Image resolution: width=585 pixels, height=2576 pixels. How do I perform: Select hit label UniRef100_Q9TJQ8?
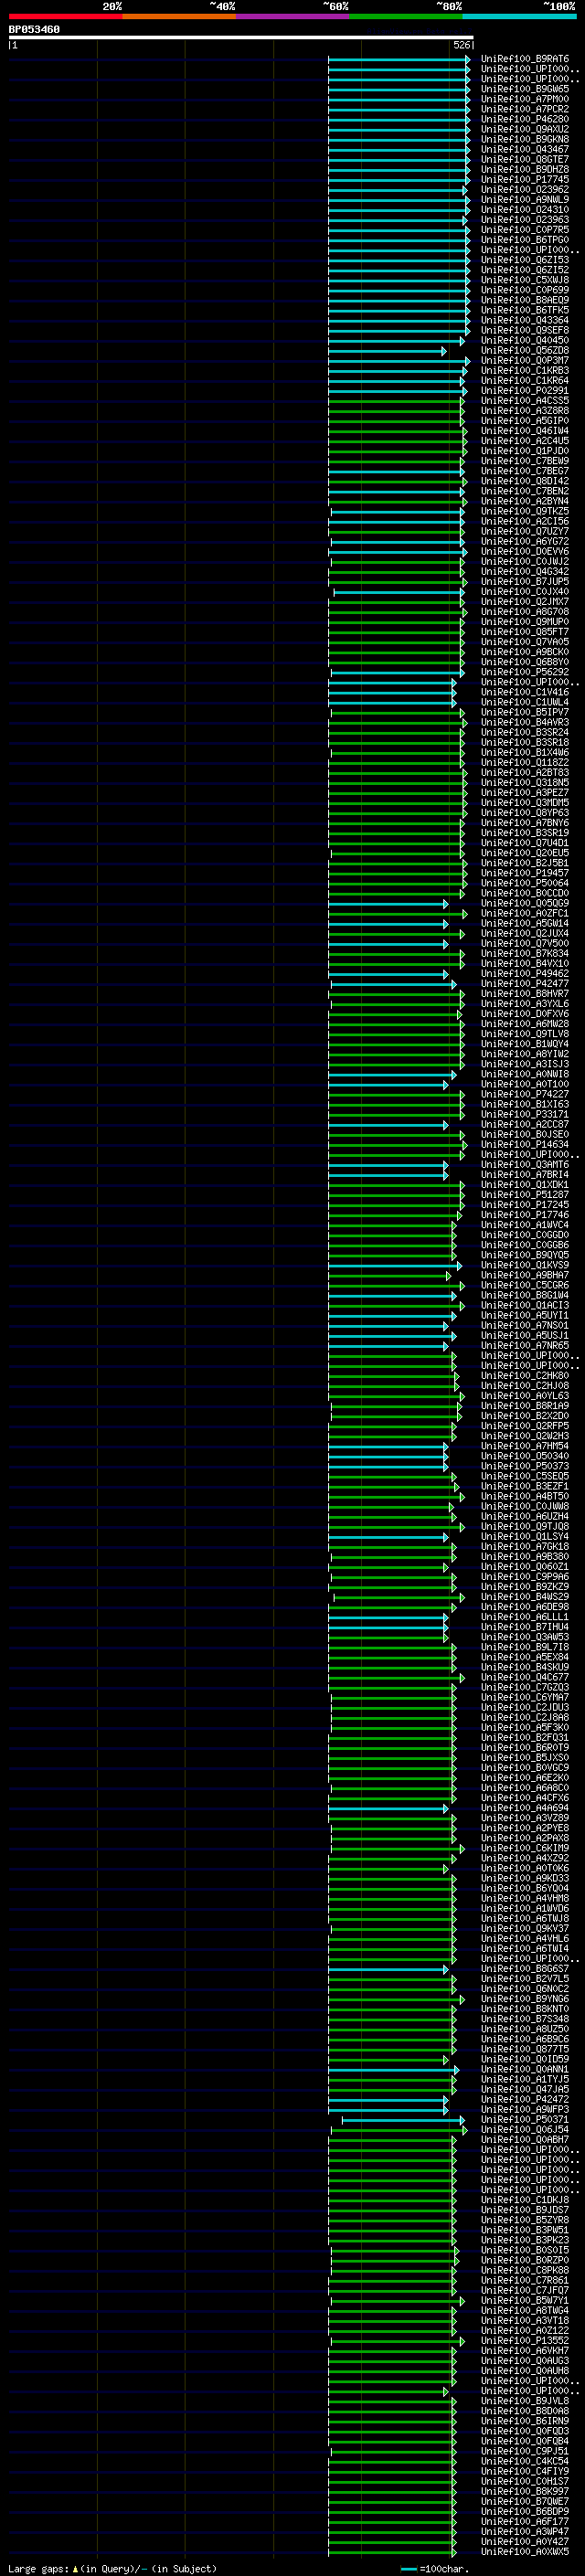(x=525, y=1527)
